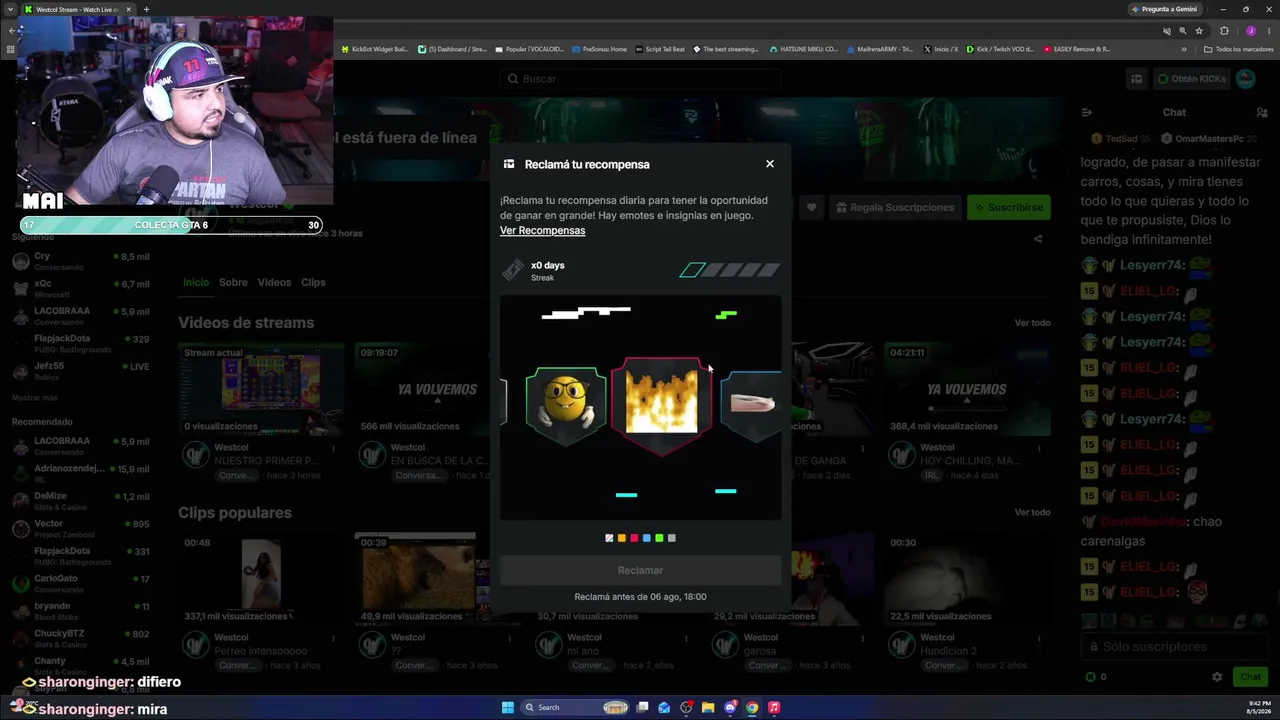Bookmark this page with the star icon
The width and height of the screenshot is (1280, 720).
pos(1199,31)
